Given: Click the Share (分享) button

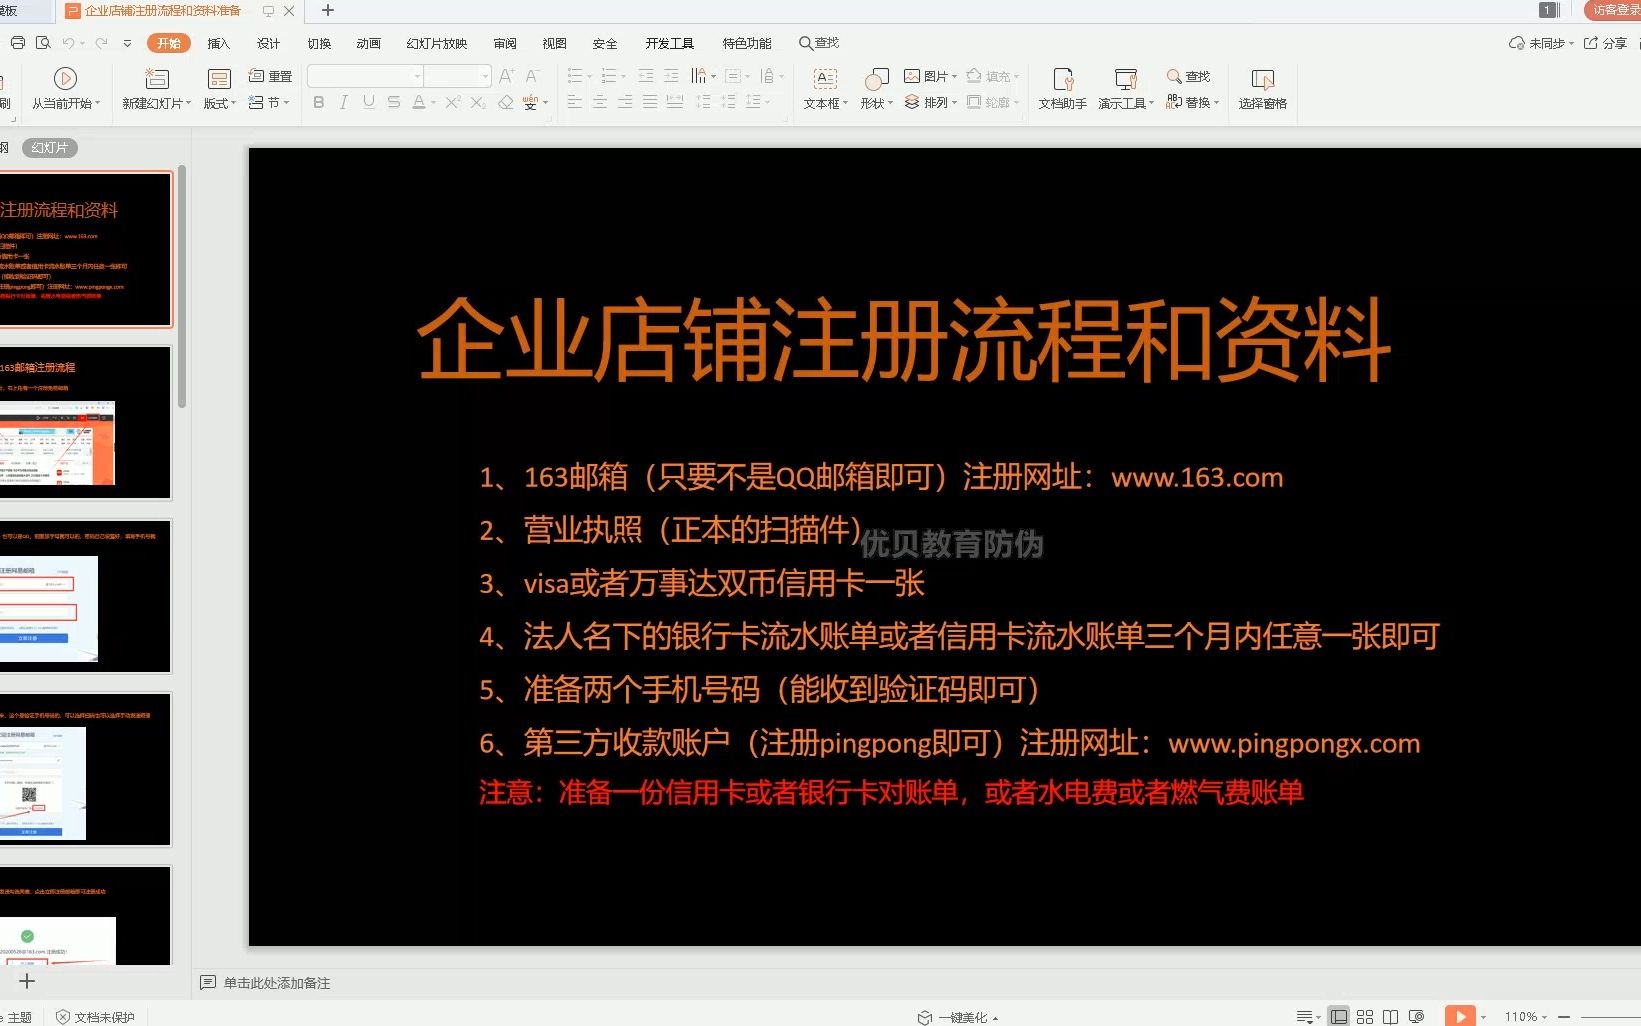Looking at the screenshot, I should point(1605,43).
